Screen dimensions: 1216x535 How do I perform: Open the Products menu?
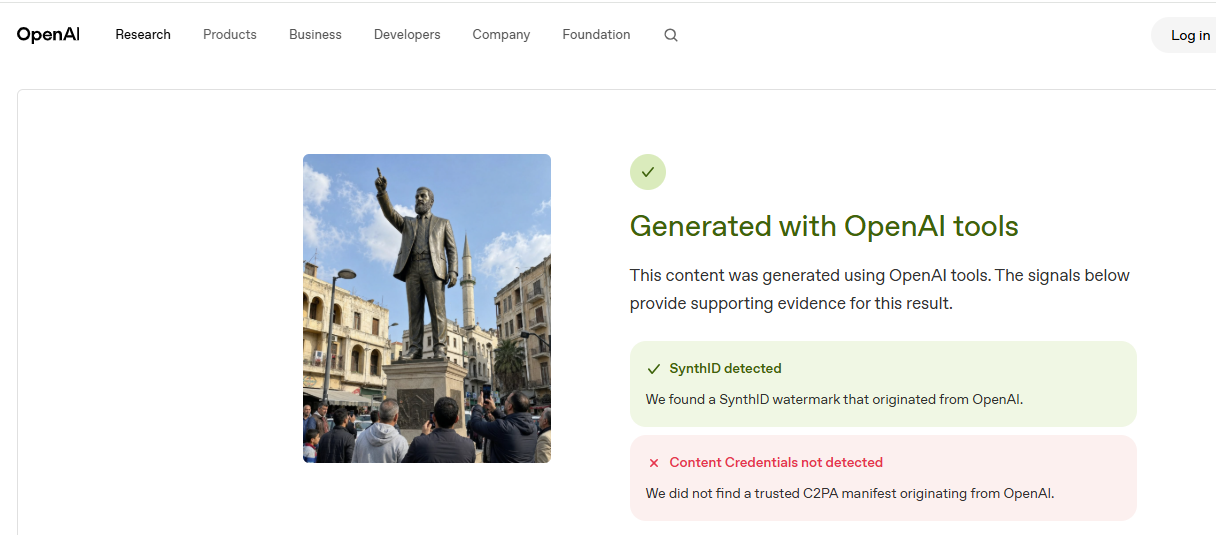point(230,35)
